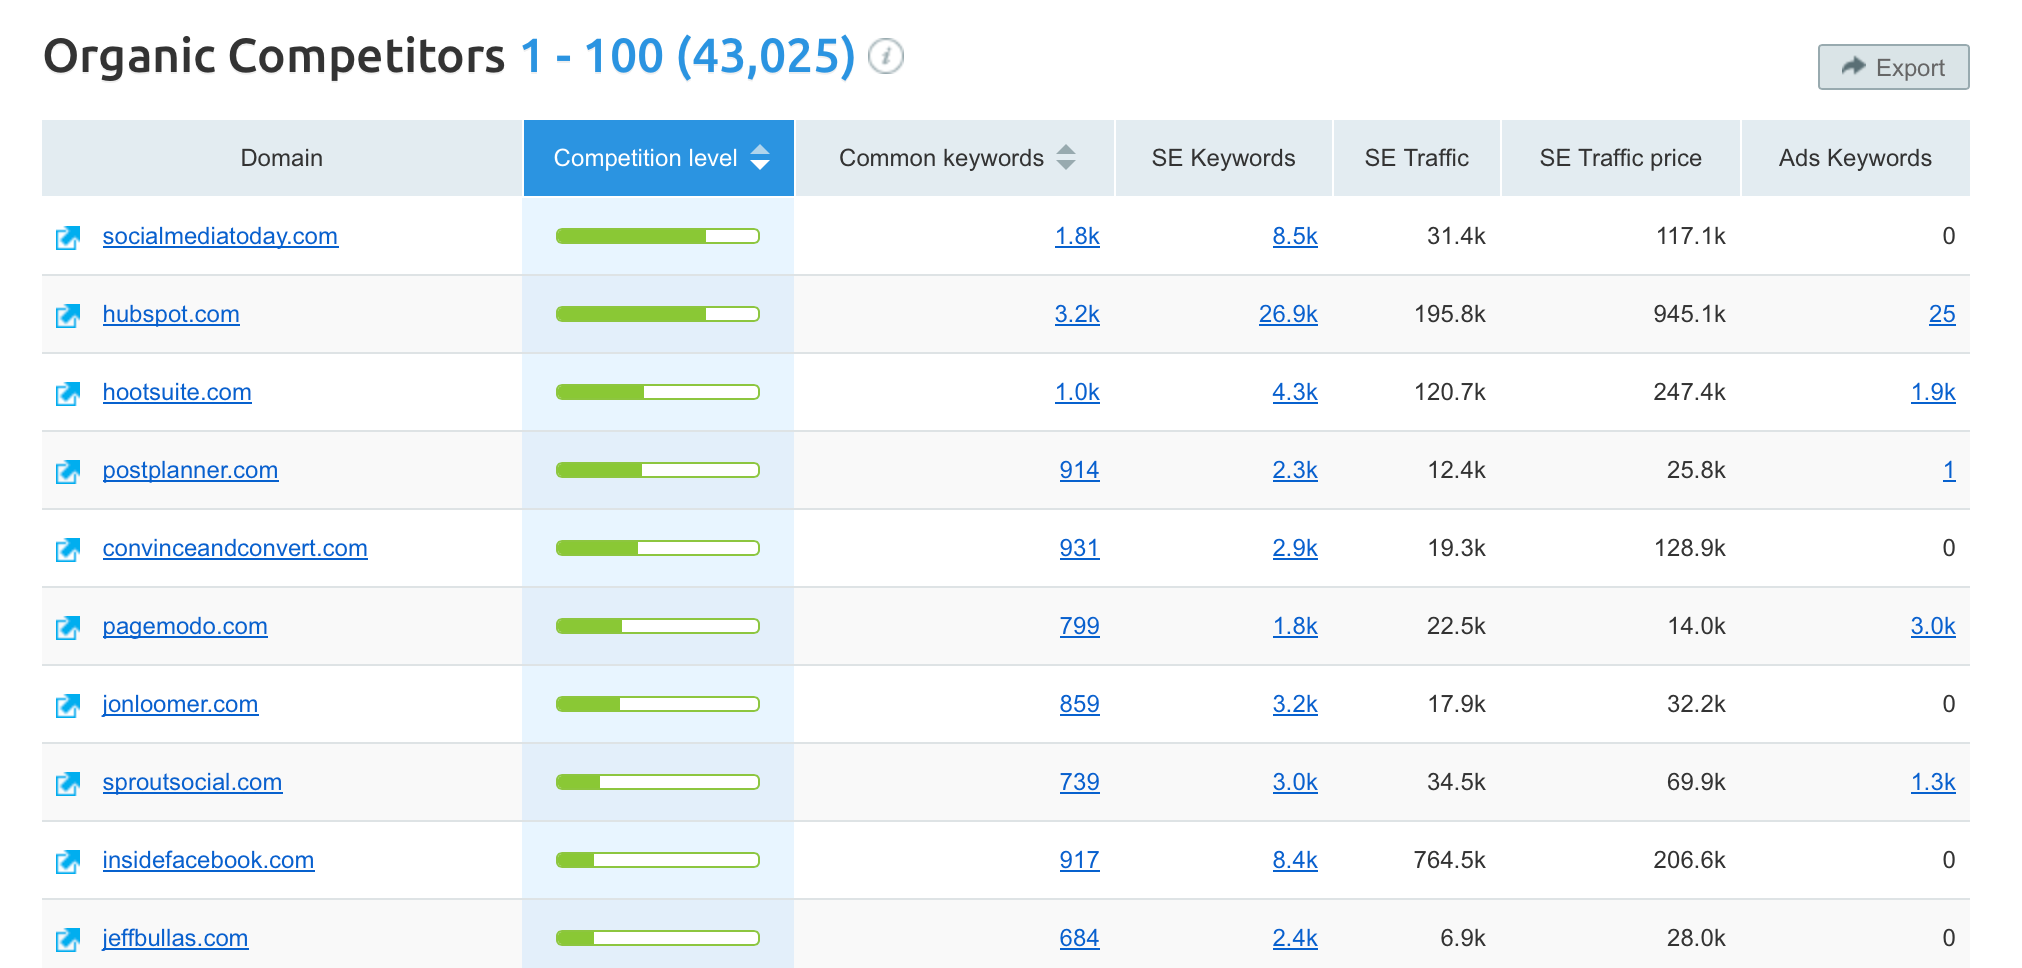Open 1 ads keyword for postplanner.com
Viewport: 2022px width, 968px height.
(x=1949, y=470)
